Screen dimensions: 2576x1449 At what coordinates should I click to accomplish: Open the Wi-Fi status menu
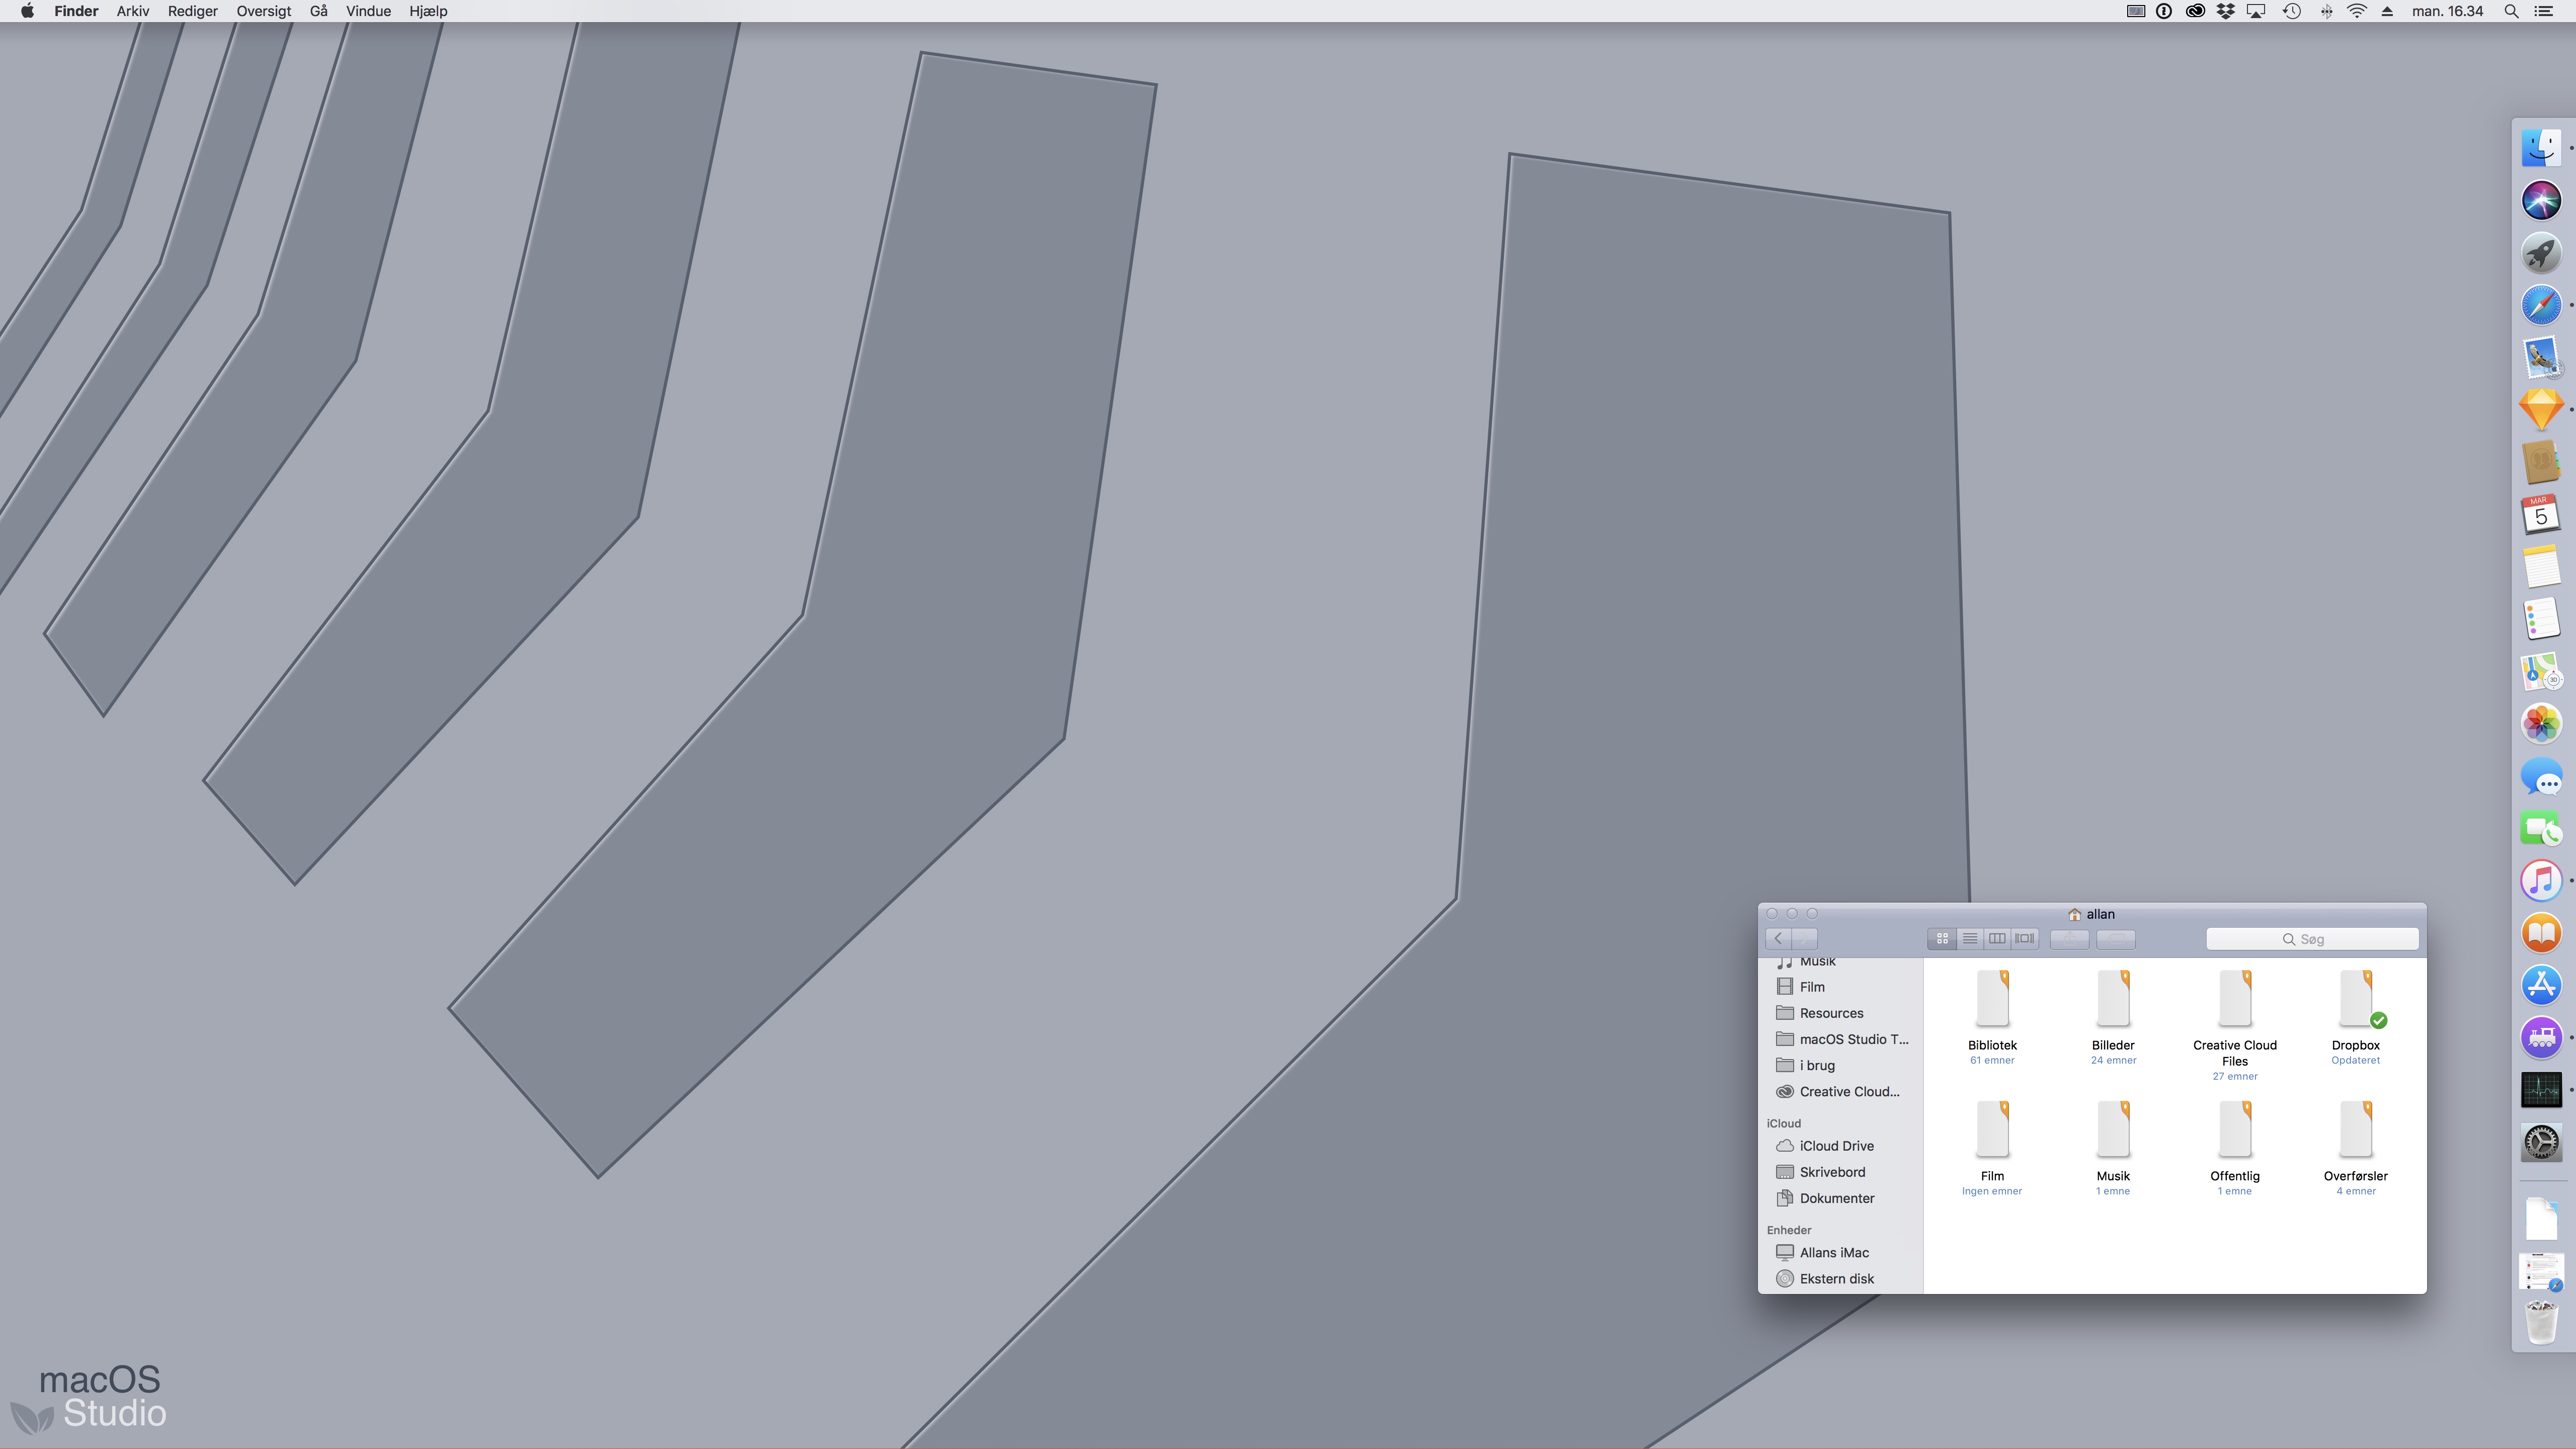point(2356,11)
